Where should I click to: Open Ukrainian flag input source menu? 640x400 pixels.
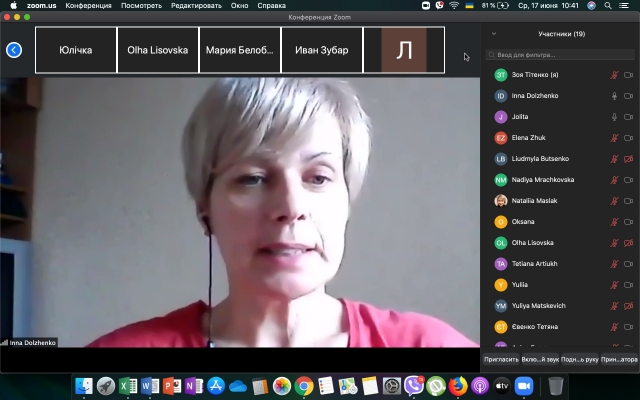pos(469,6)
